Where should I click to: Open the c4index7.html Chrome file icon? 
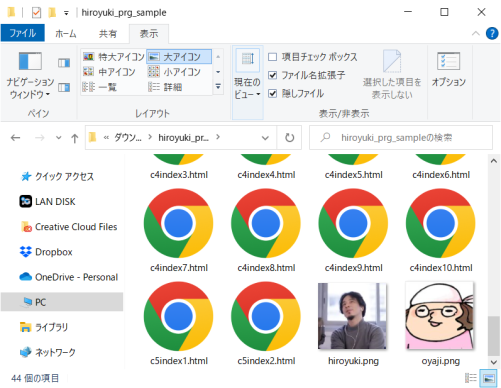point(178,223)
